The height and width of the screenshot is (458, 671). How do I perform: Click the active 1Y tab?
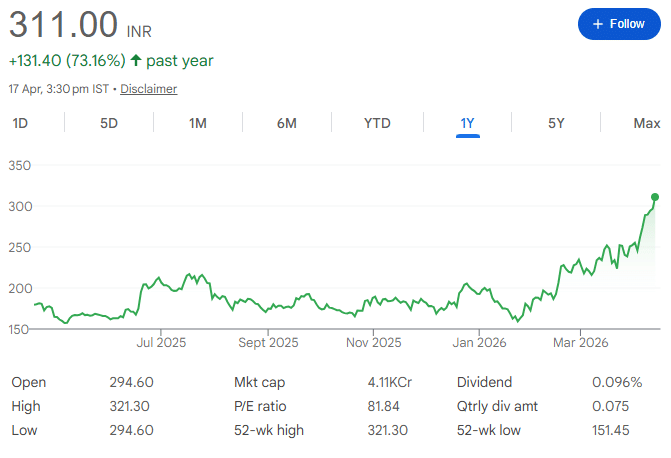467,123
